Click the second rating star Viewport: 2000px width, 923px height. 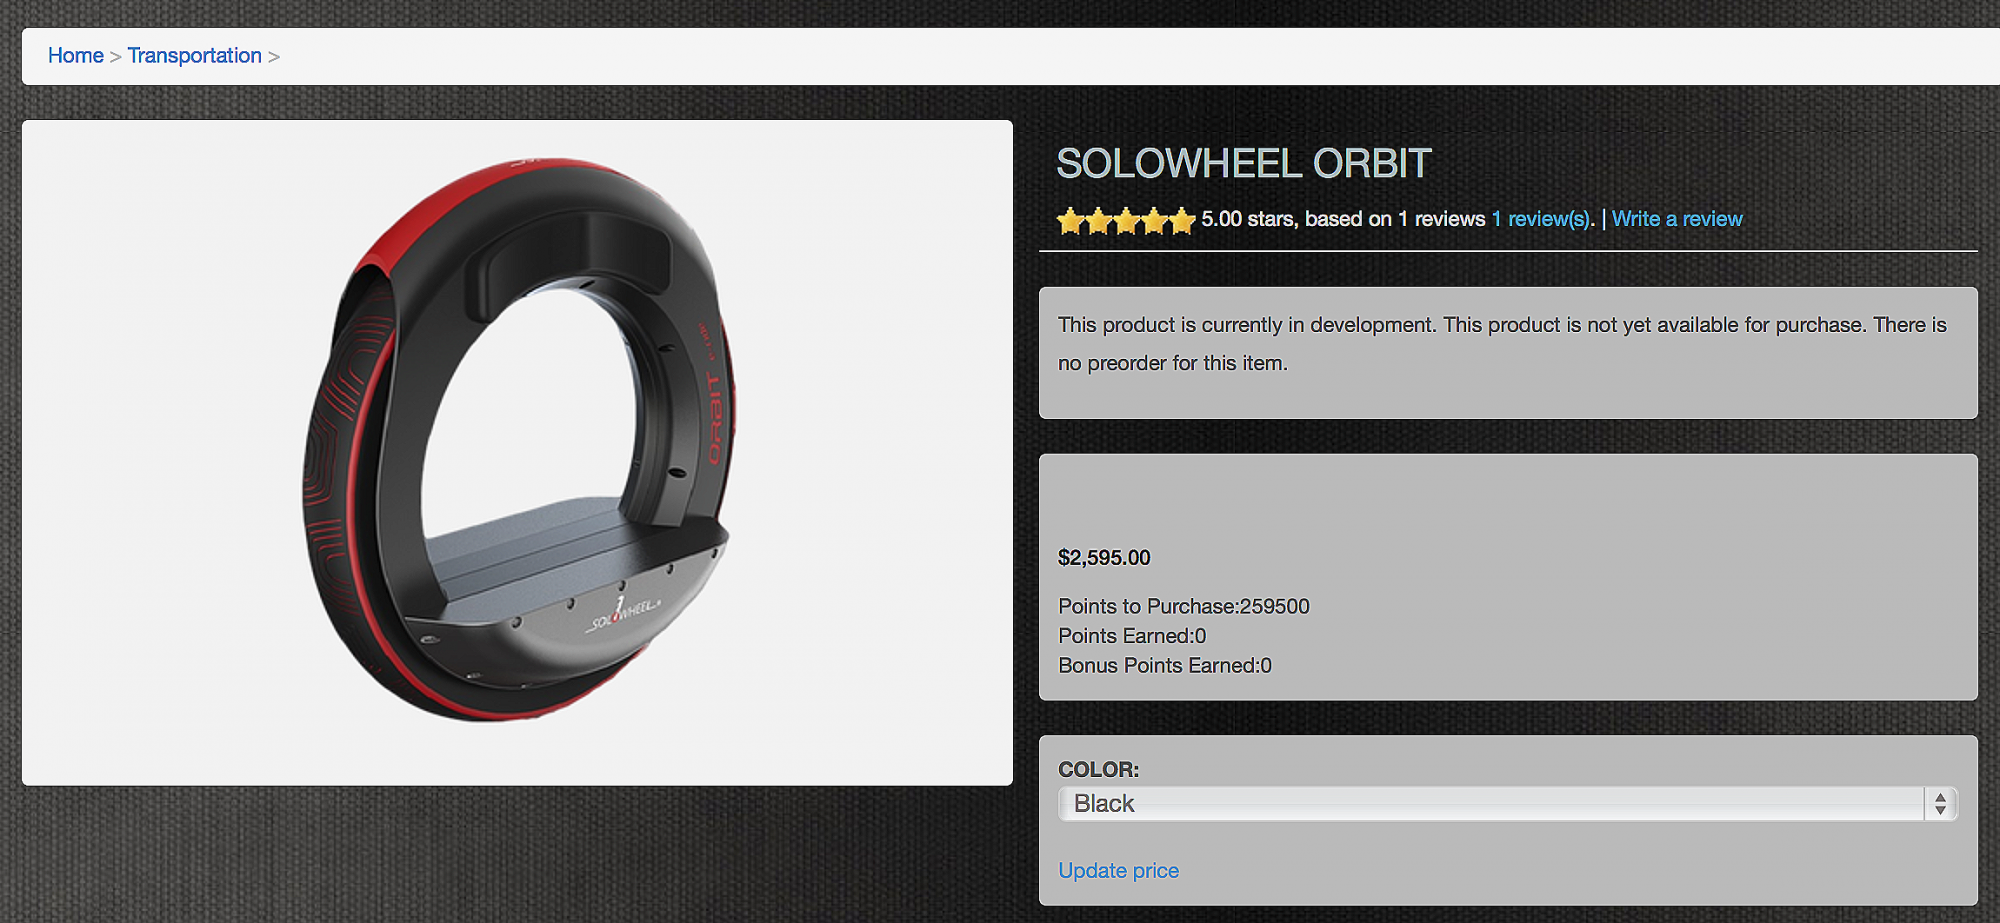point(1099,221)
